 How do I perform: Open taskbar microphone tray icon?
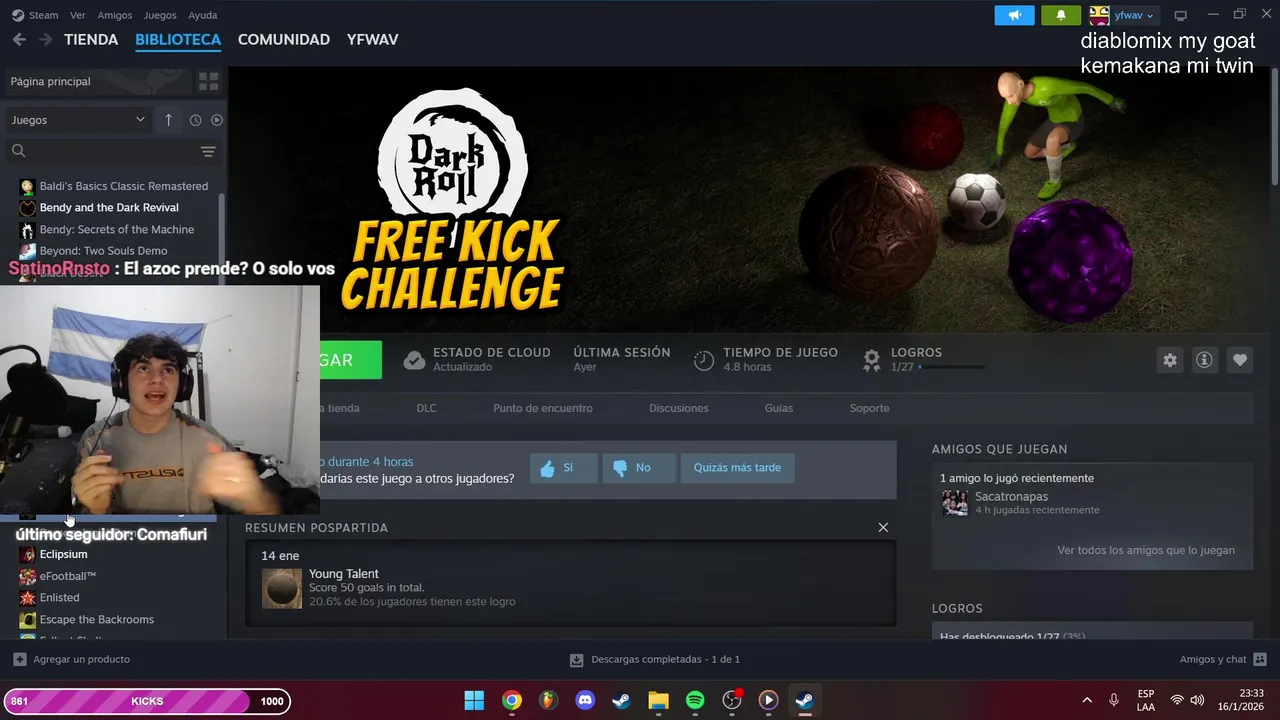point(1114,700)
